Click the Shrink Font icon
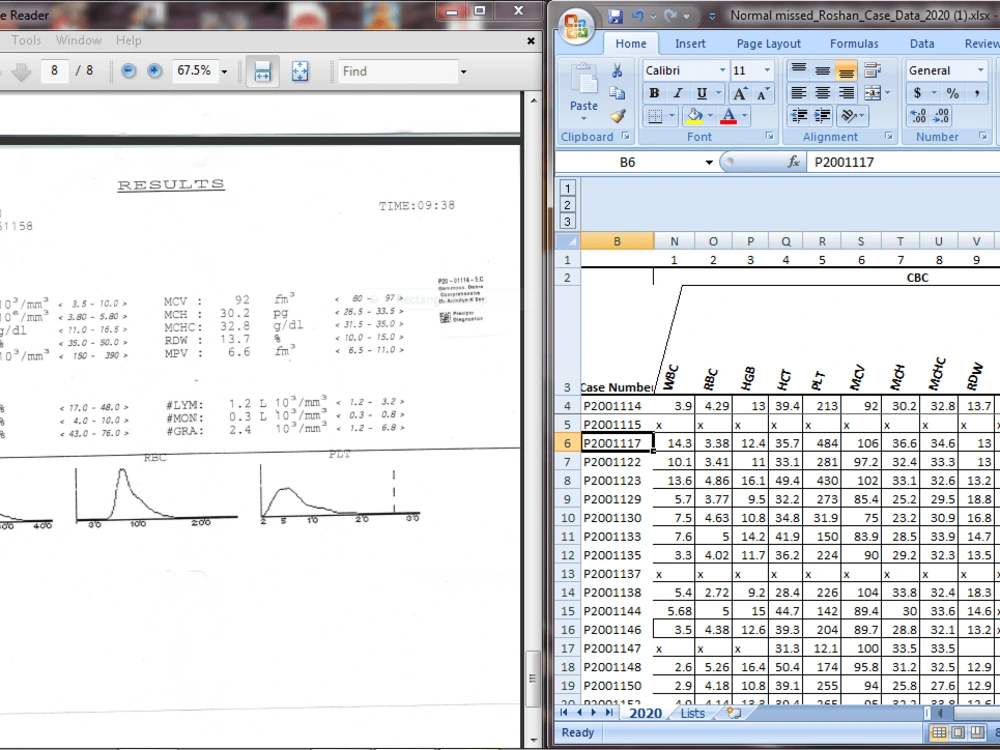The image size is (1000, 750). (763, 94)
